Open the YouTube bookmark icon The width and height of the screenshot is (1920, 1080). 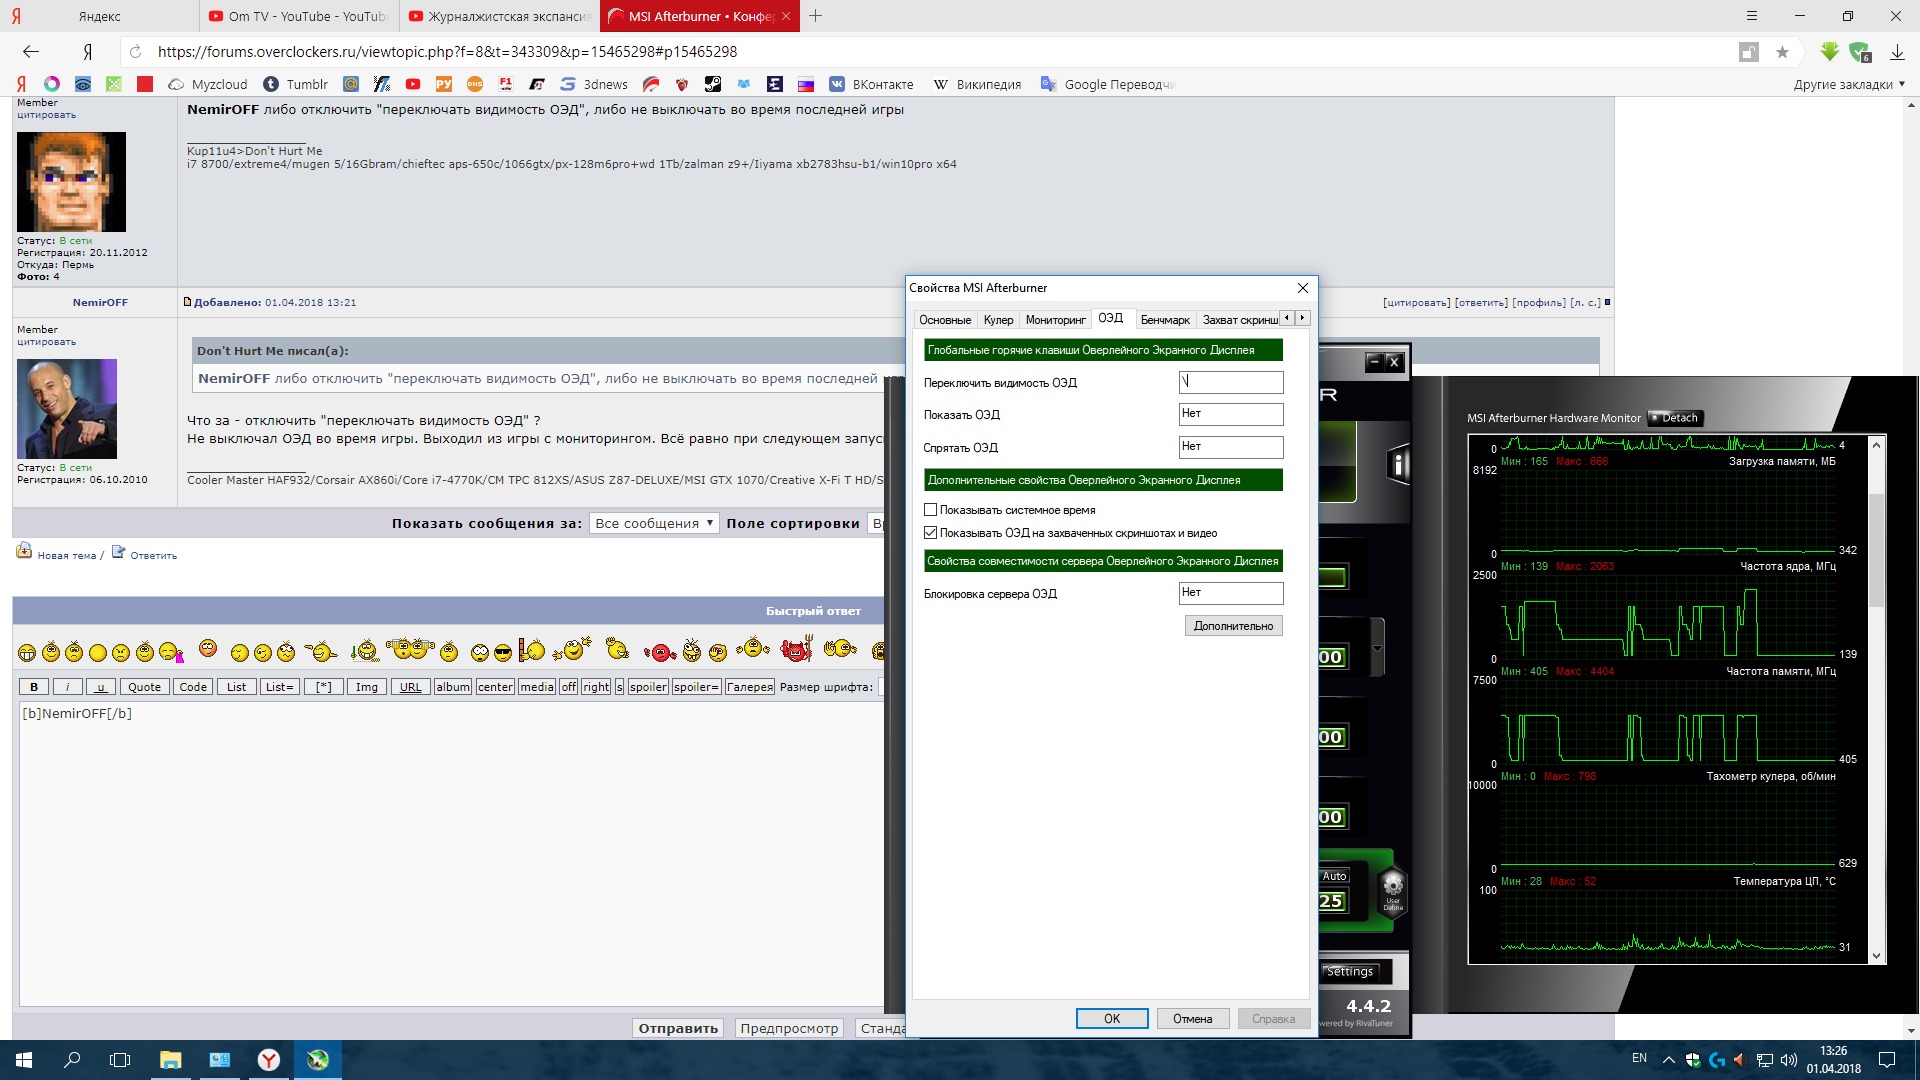tap(412, 84)
